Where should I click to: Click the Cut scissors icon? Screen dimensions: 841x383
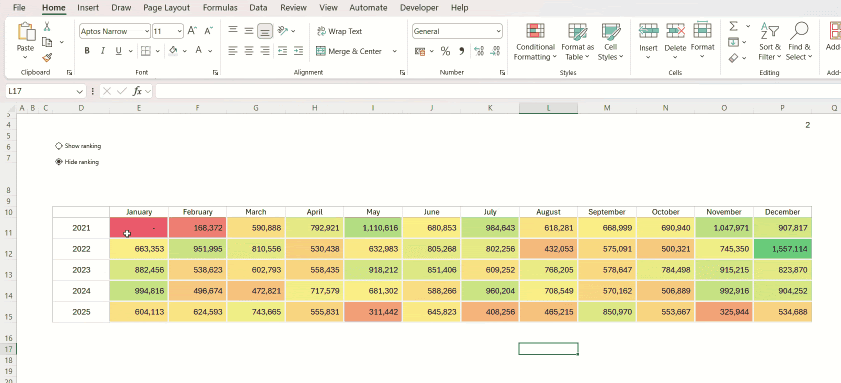(47, 26)
